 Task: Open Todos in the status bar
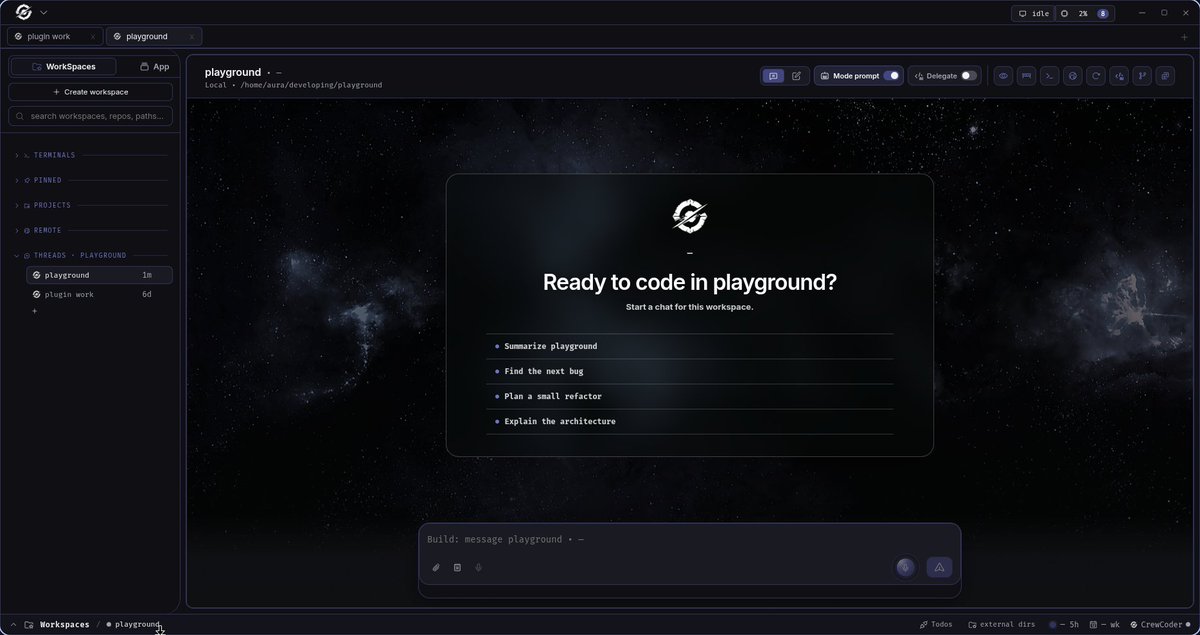pos(936,624)
